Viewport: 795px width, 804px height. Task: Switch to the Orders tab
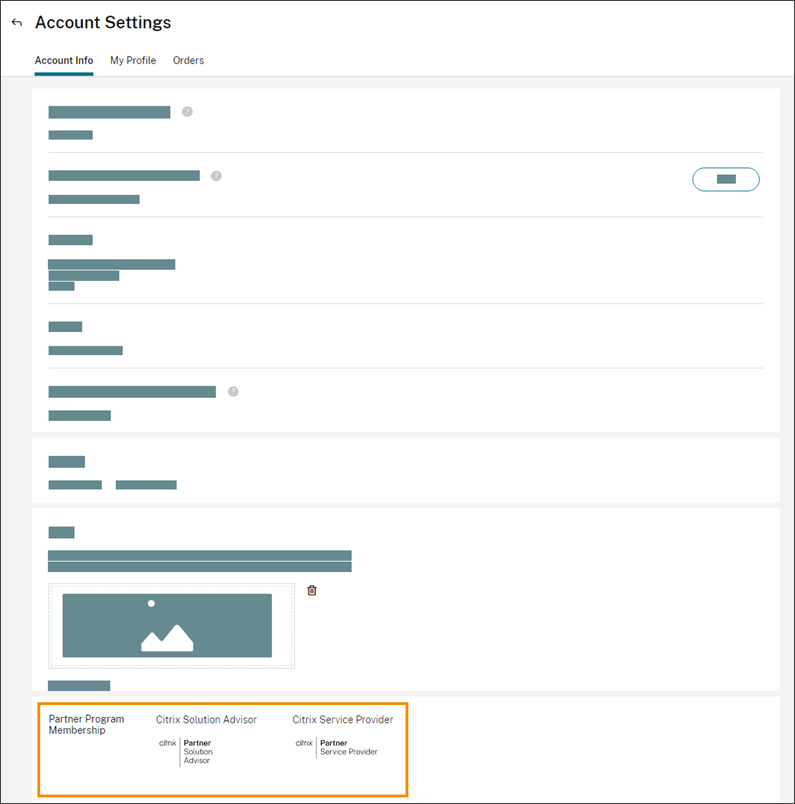(x=188, y=61)
